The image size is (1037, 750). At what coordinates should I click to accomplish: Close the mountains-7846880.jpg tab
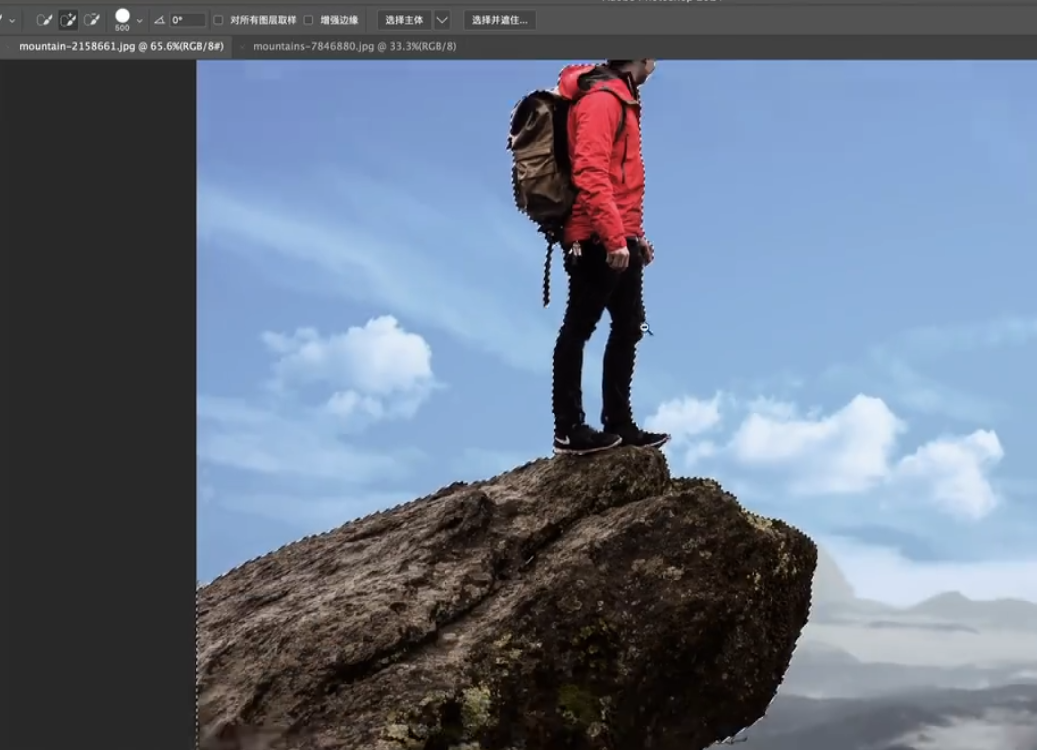[x=243, y=47]
